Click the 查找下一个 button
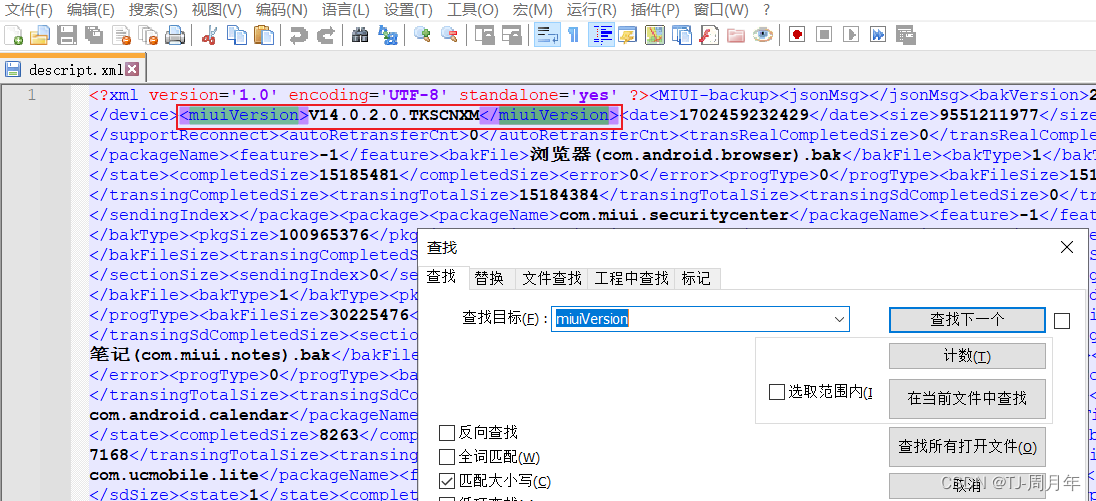 point(967,320)
